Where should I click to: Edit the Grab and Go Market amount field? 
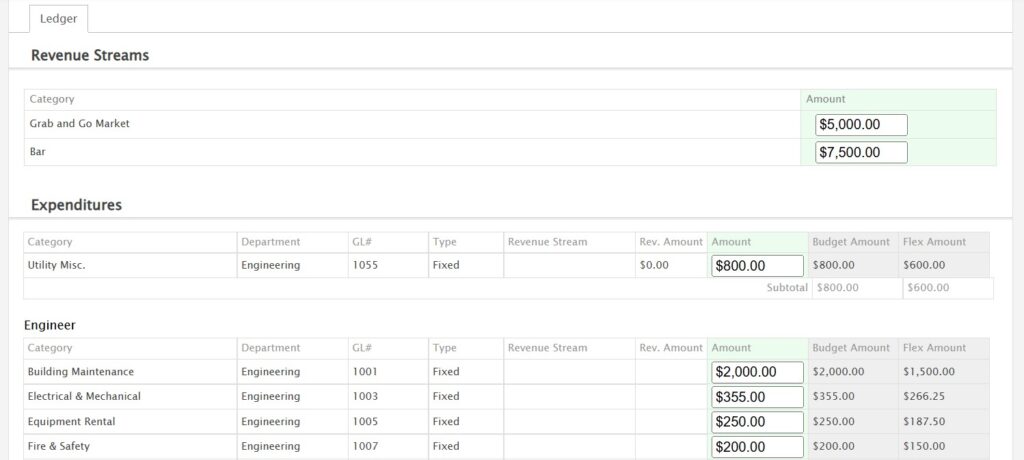pyautogui.click(x=861, y=125)
